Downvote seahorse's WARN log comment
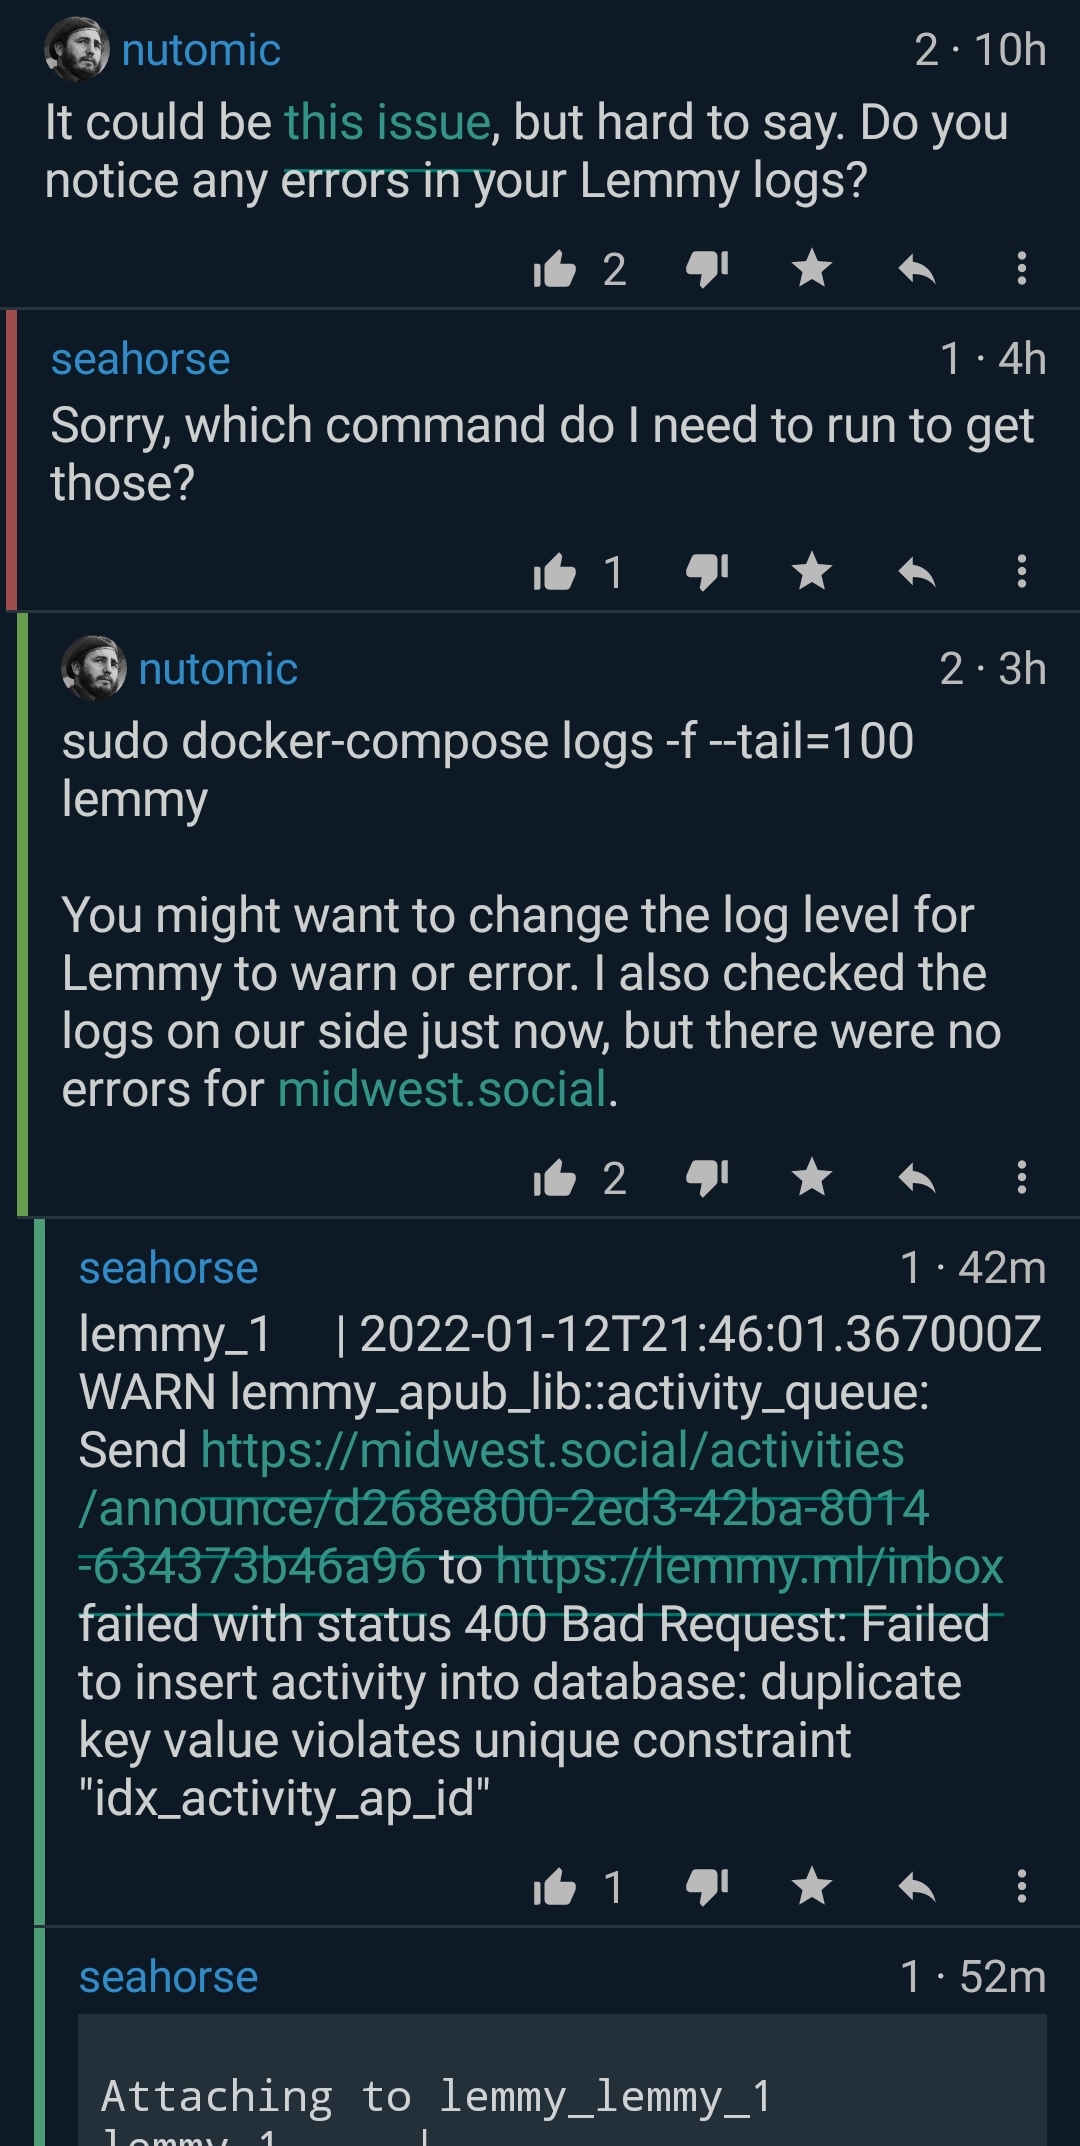 pos(707,1889)
